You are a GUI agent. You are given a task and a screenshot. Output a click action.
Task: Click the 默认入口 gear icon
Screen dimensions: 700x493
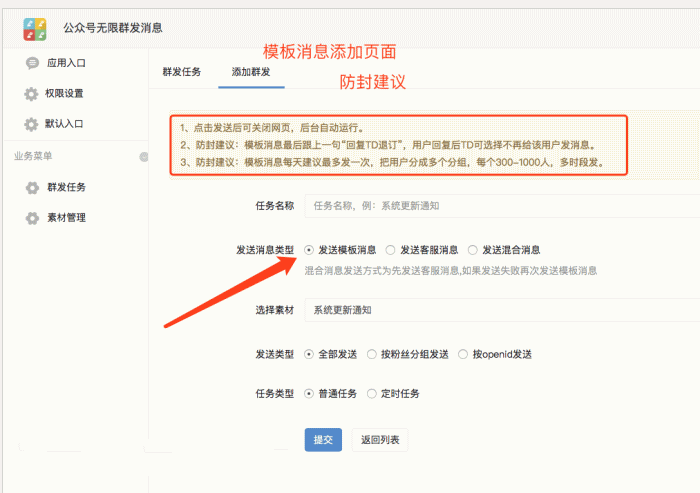[x=32, y=125]
